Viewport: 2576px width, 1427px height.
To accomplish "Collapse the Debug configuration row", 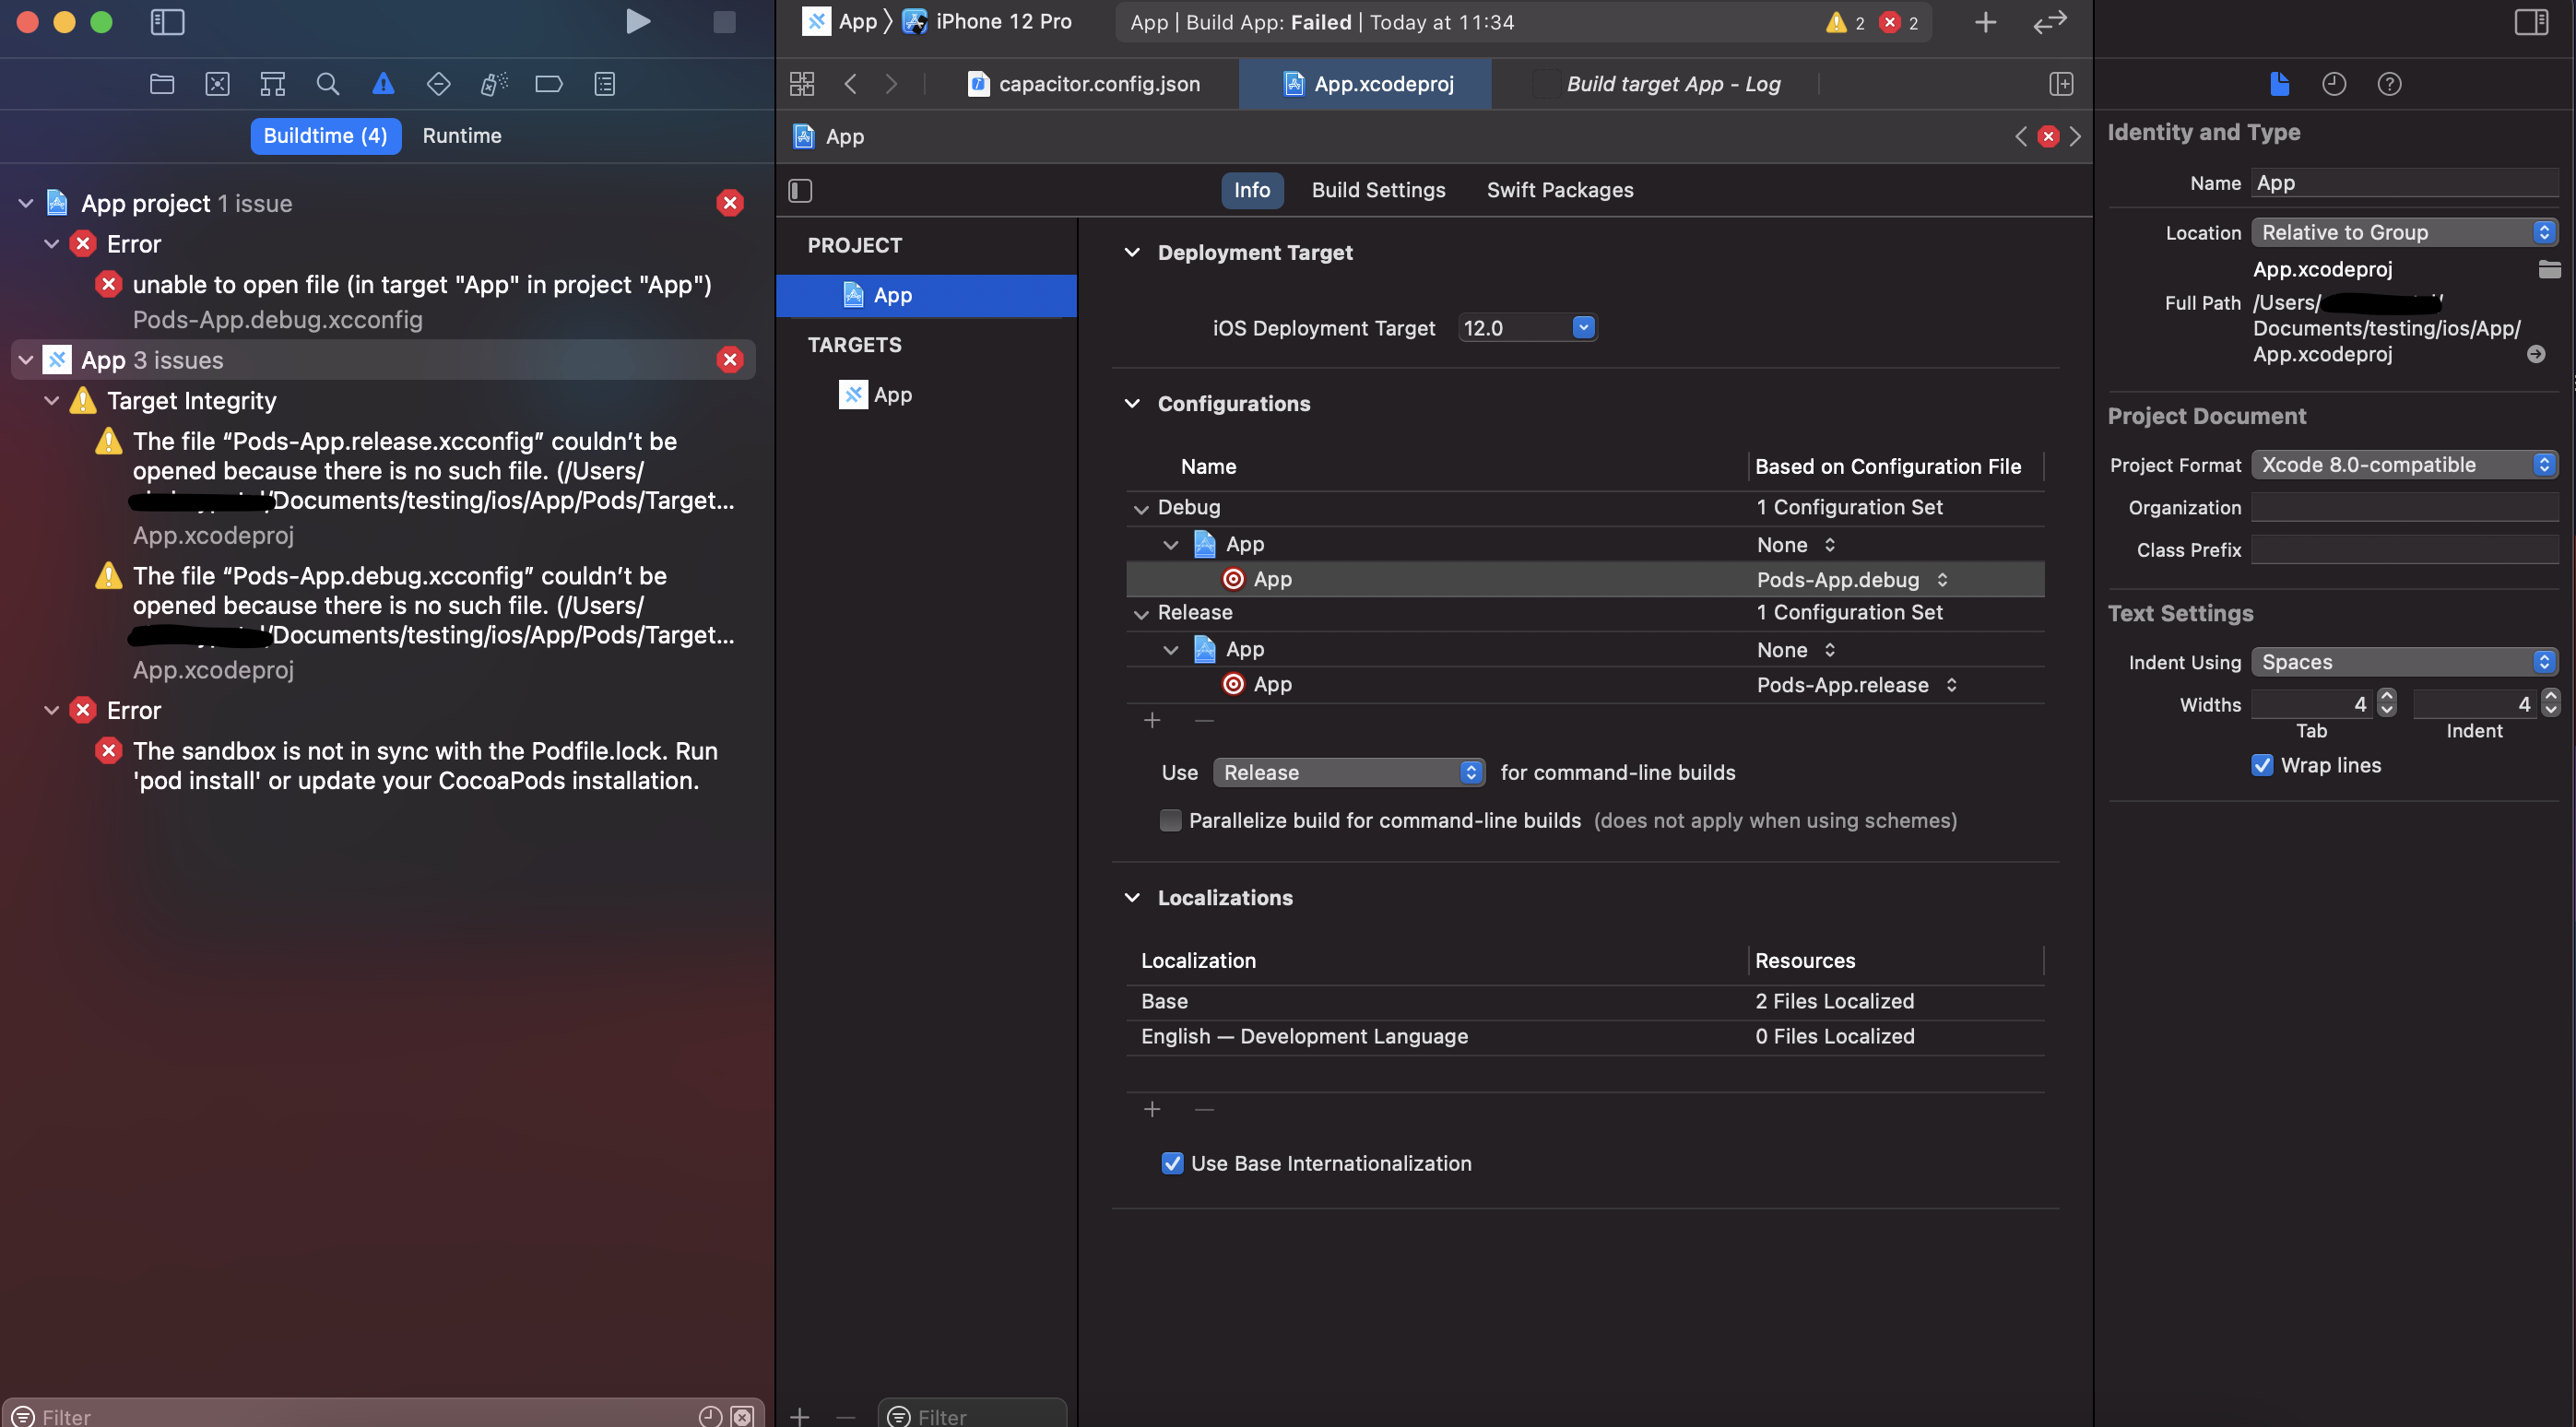I will click(x=1141, y=509).
